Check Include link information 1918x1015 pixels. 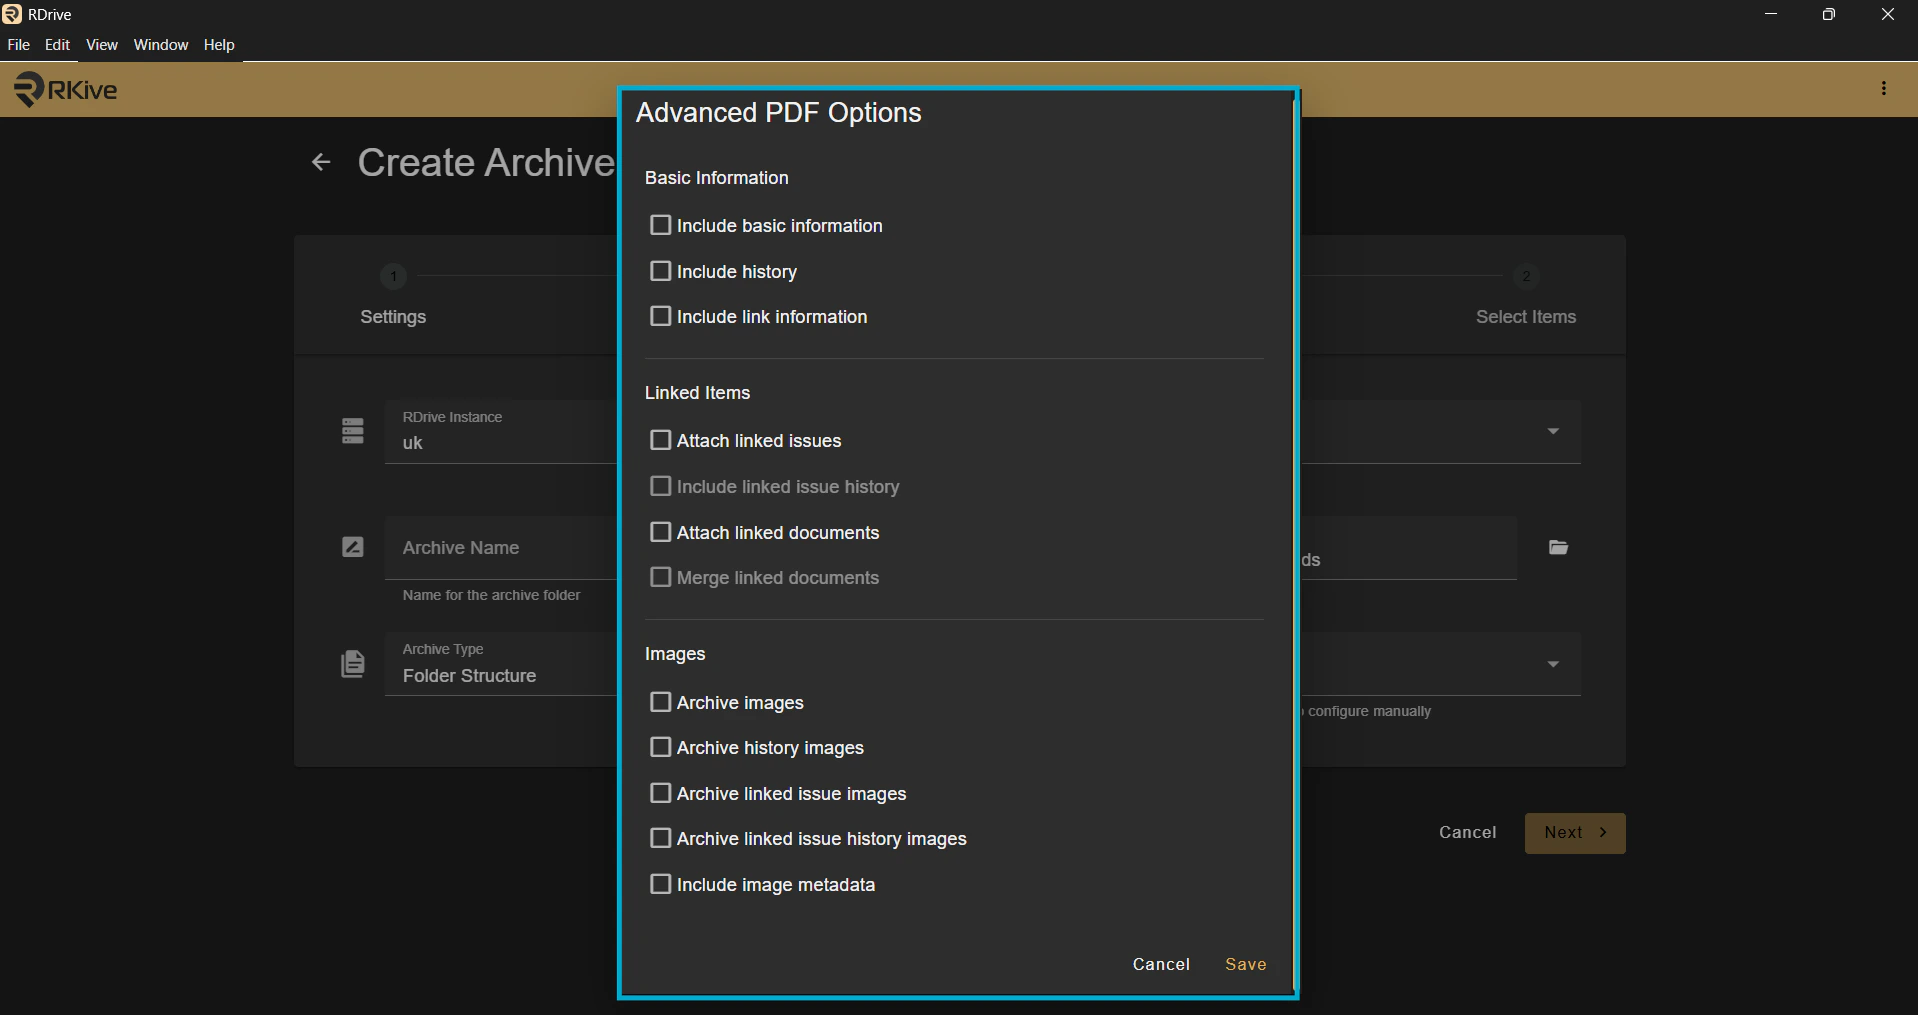(660, 316)
